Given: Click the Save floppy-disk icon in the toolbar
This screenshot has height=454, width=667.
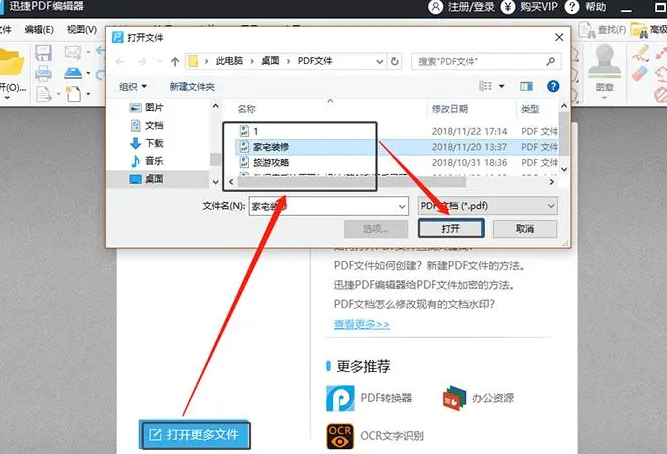Looking at the screenshot, I should tap(43, 53).
